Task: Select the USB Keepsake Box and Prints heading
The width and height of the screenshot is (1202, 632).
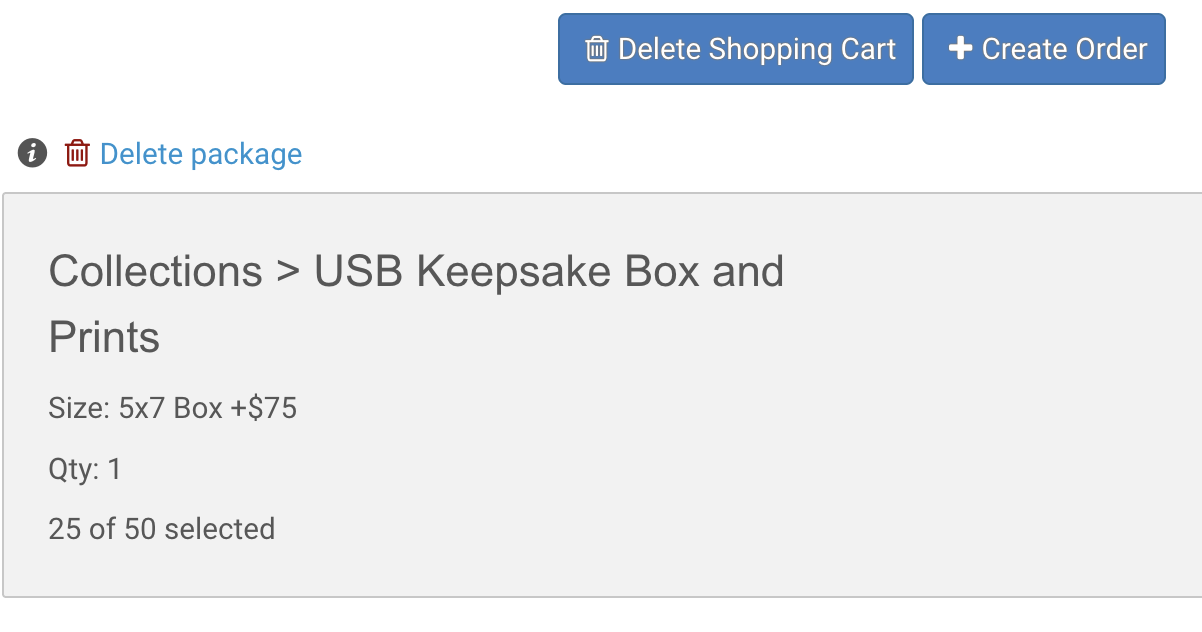Action: click(416, 304)
